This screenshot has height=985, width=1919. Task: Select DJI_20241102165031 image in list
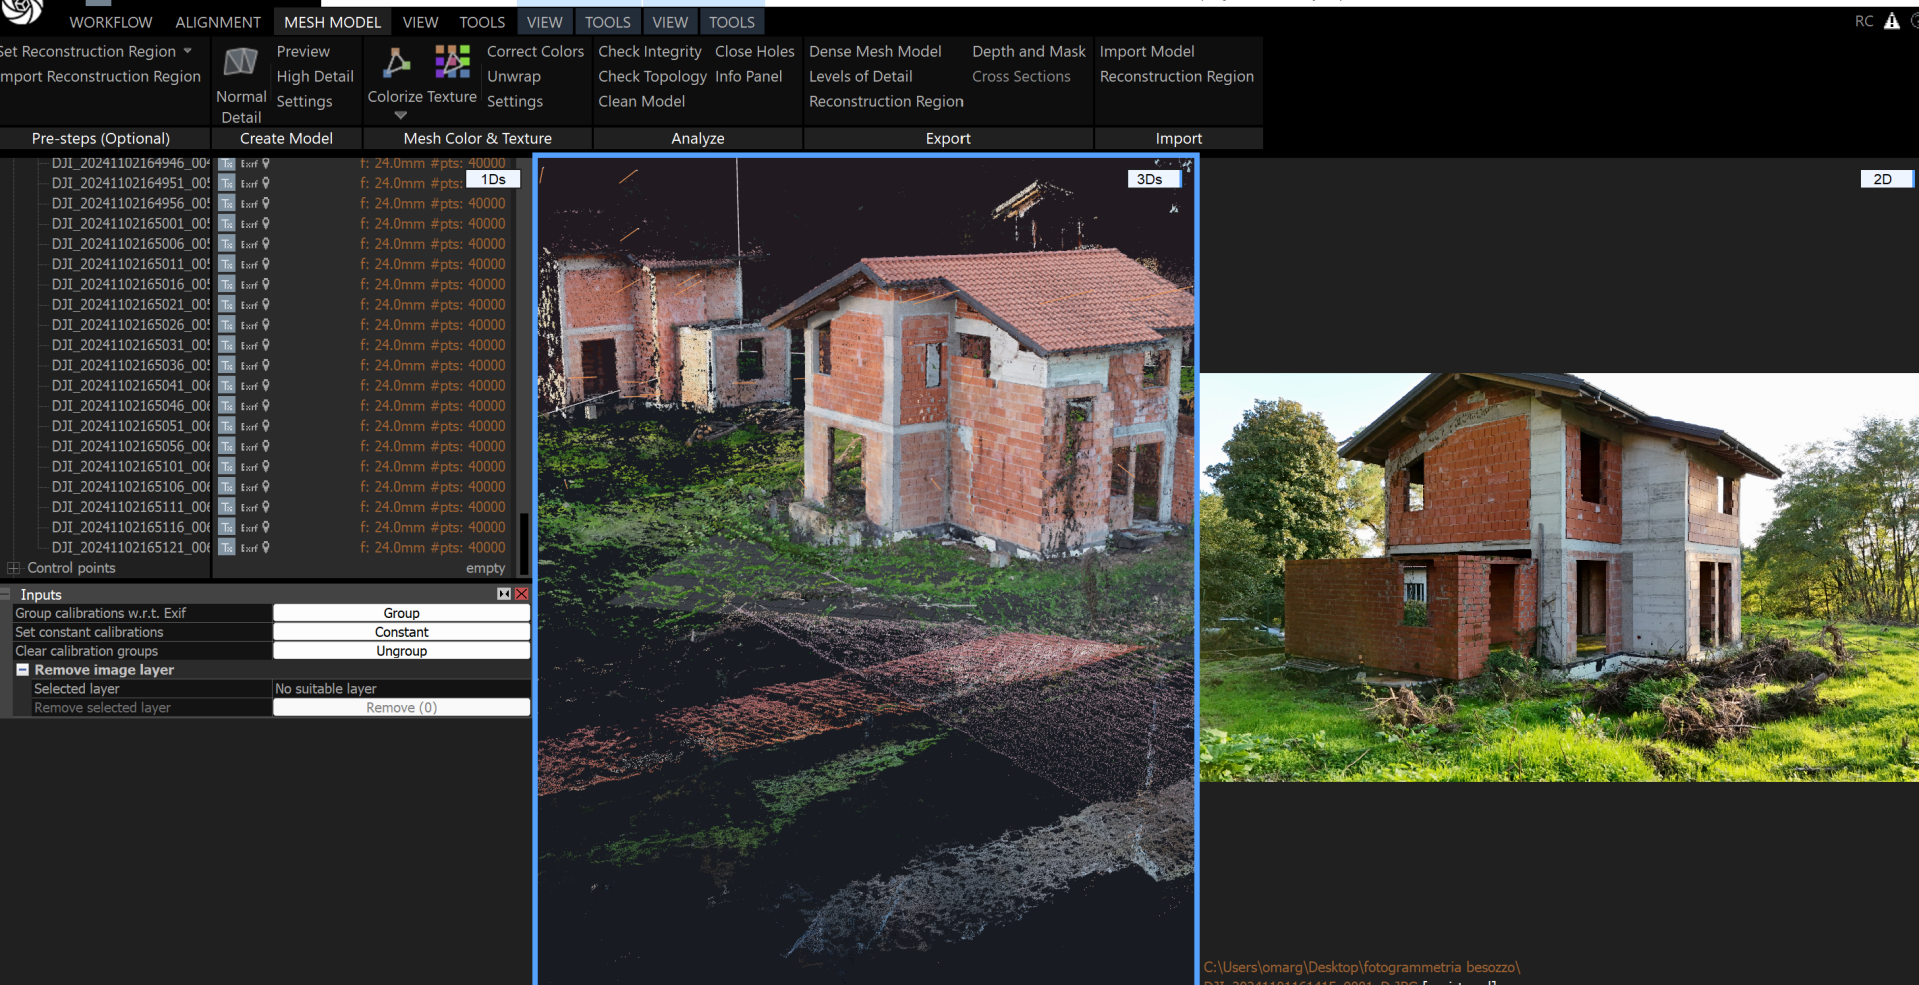[130, 345]
